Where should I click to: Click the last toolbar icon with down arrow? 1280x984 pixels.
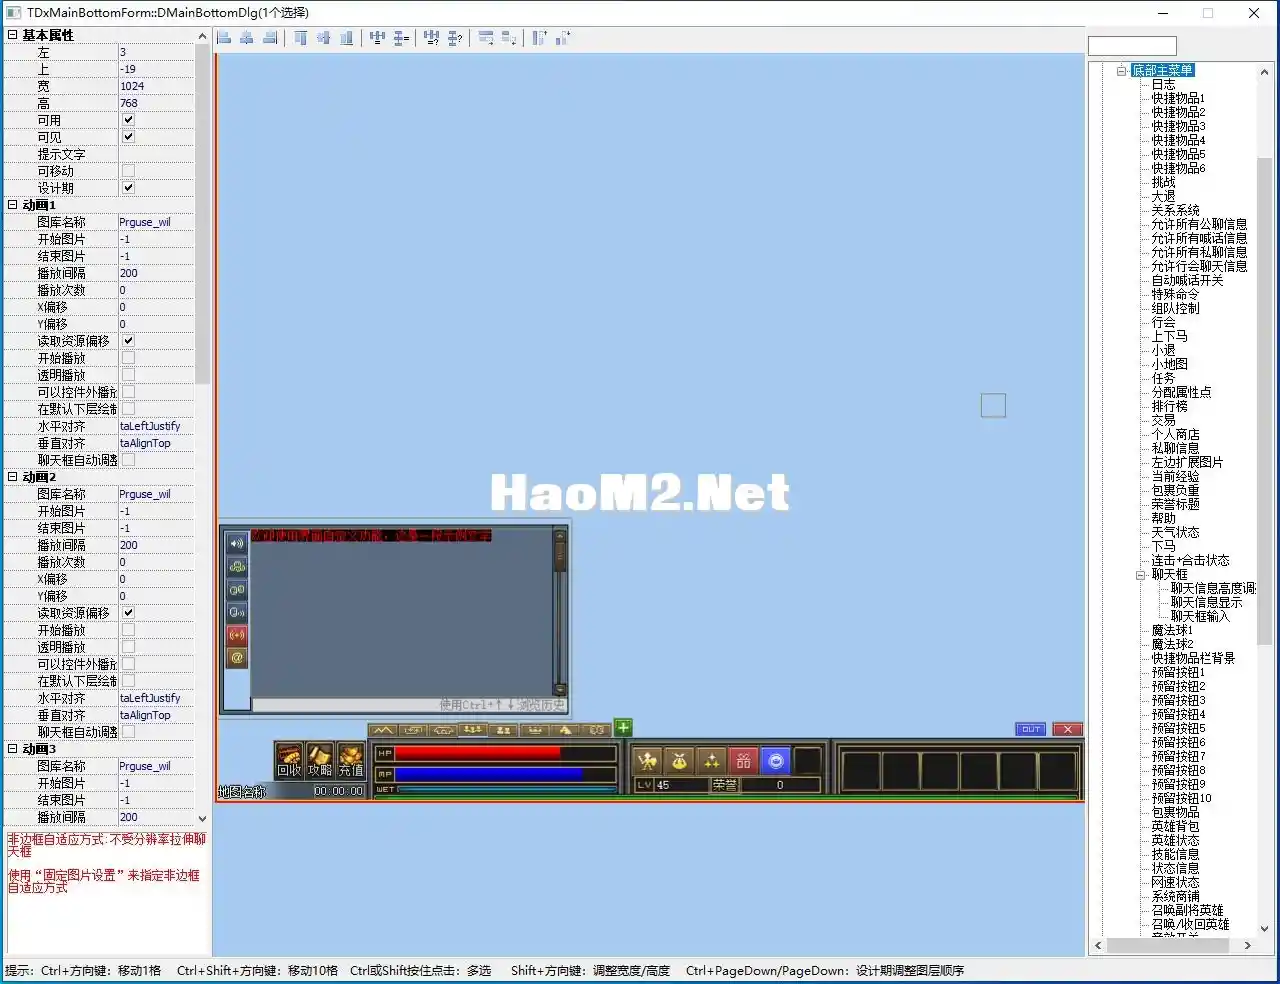(x=563, y=38)
